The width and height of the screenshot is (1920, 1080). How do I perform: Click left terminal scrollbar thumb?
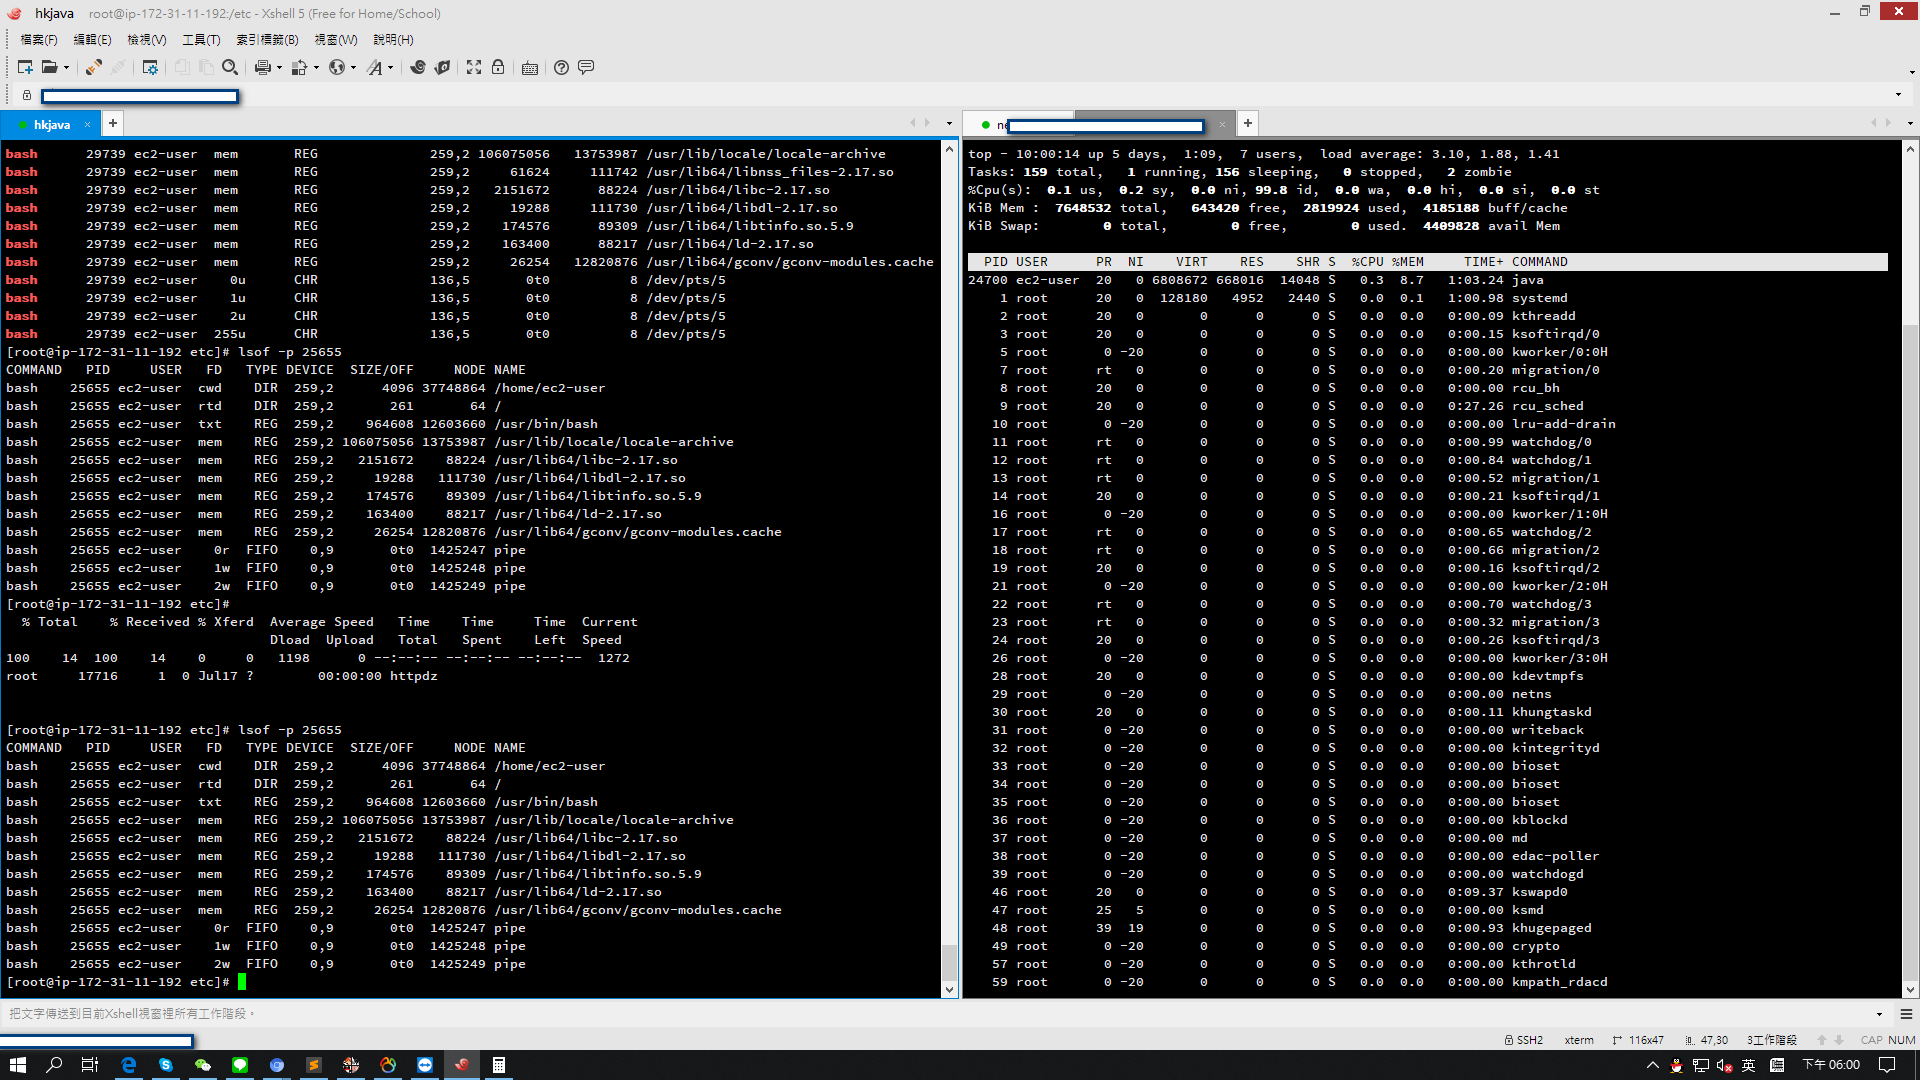pos(949,961)
